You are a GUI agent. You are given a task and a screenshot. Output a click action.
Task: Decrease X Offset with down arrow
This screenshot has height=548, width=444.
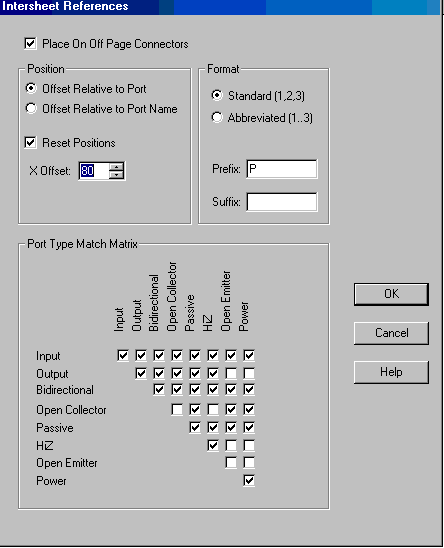[116, 174]
